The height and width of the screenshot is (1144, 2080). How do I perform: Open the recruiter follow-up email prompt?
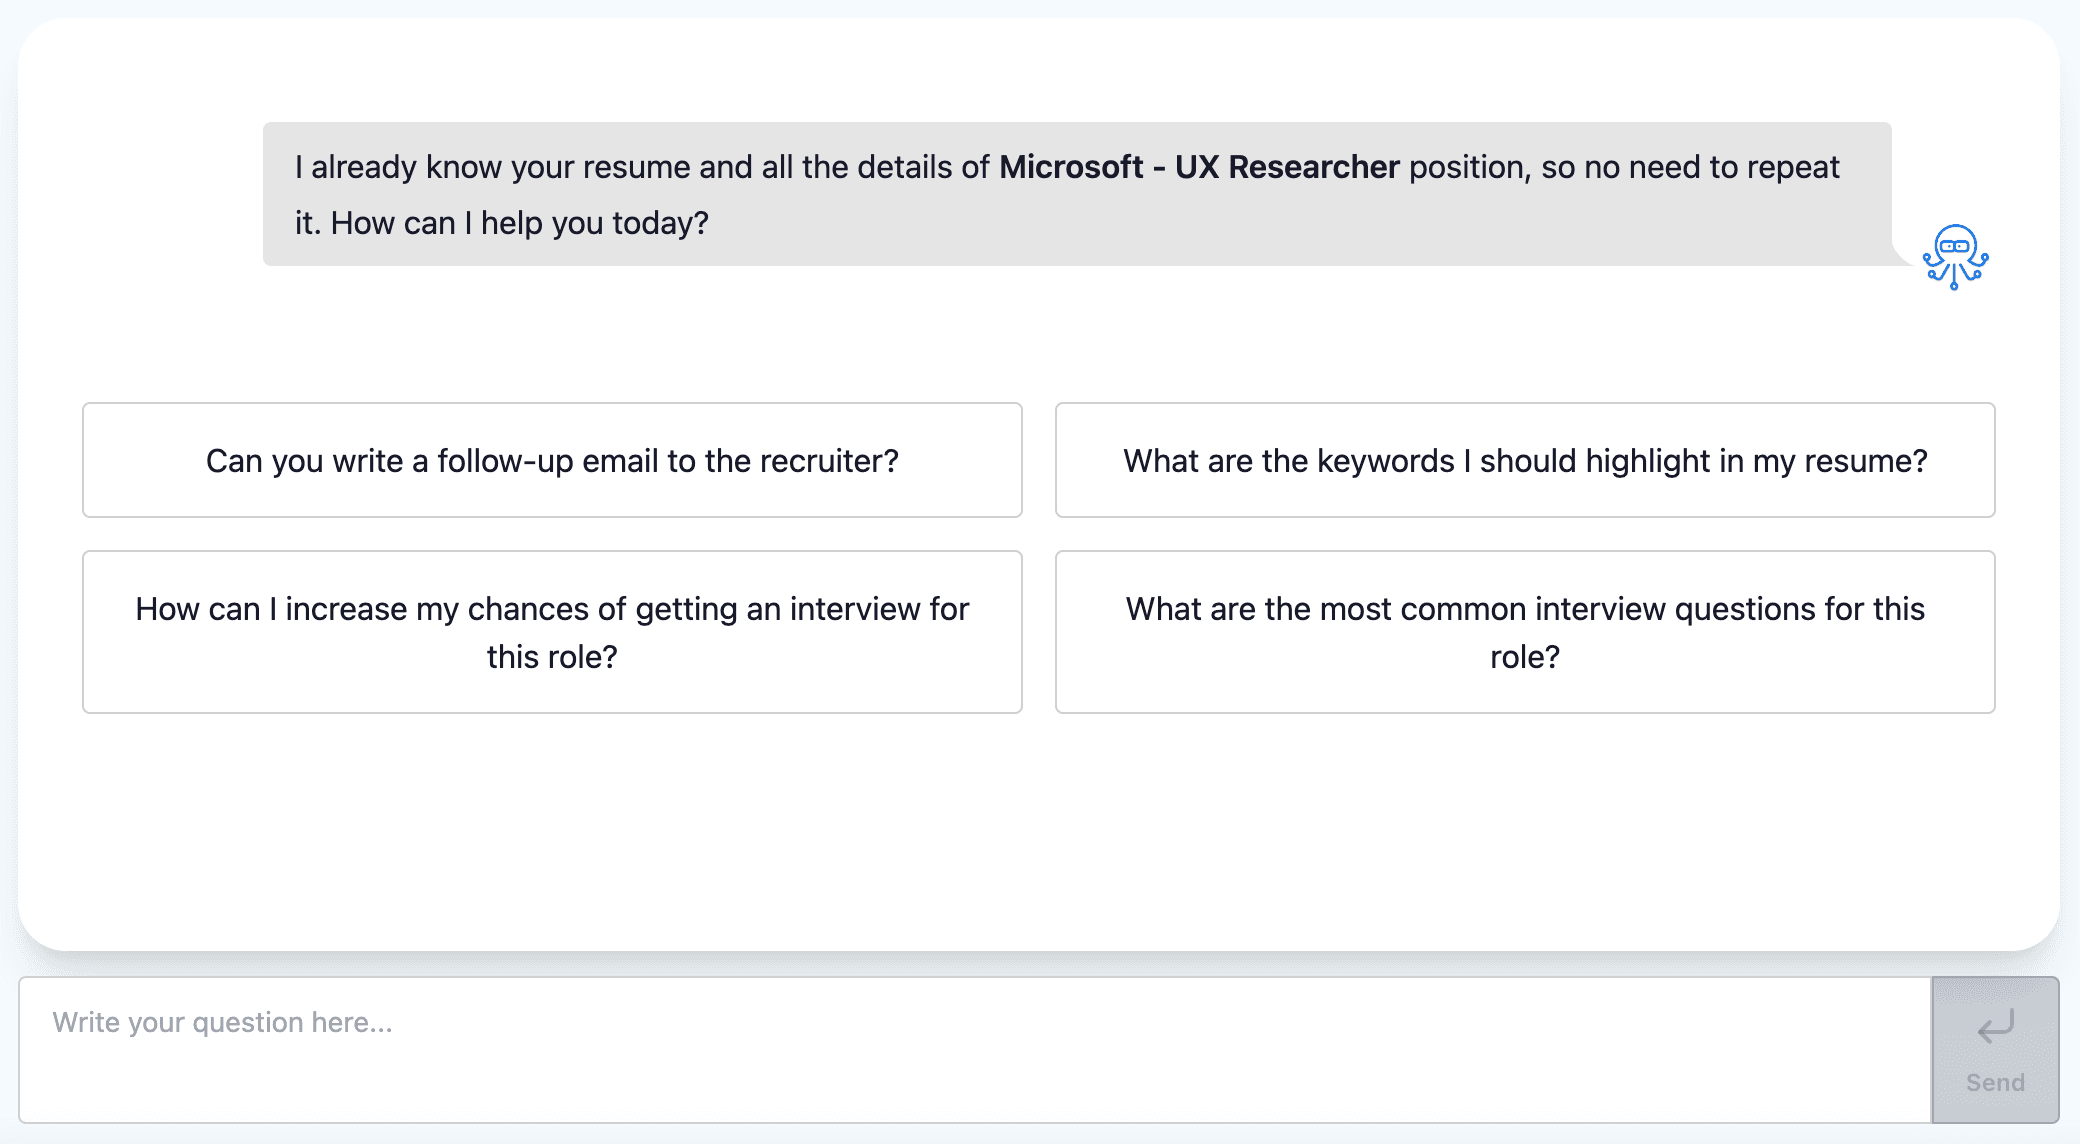(x=551, y=460)
